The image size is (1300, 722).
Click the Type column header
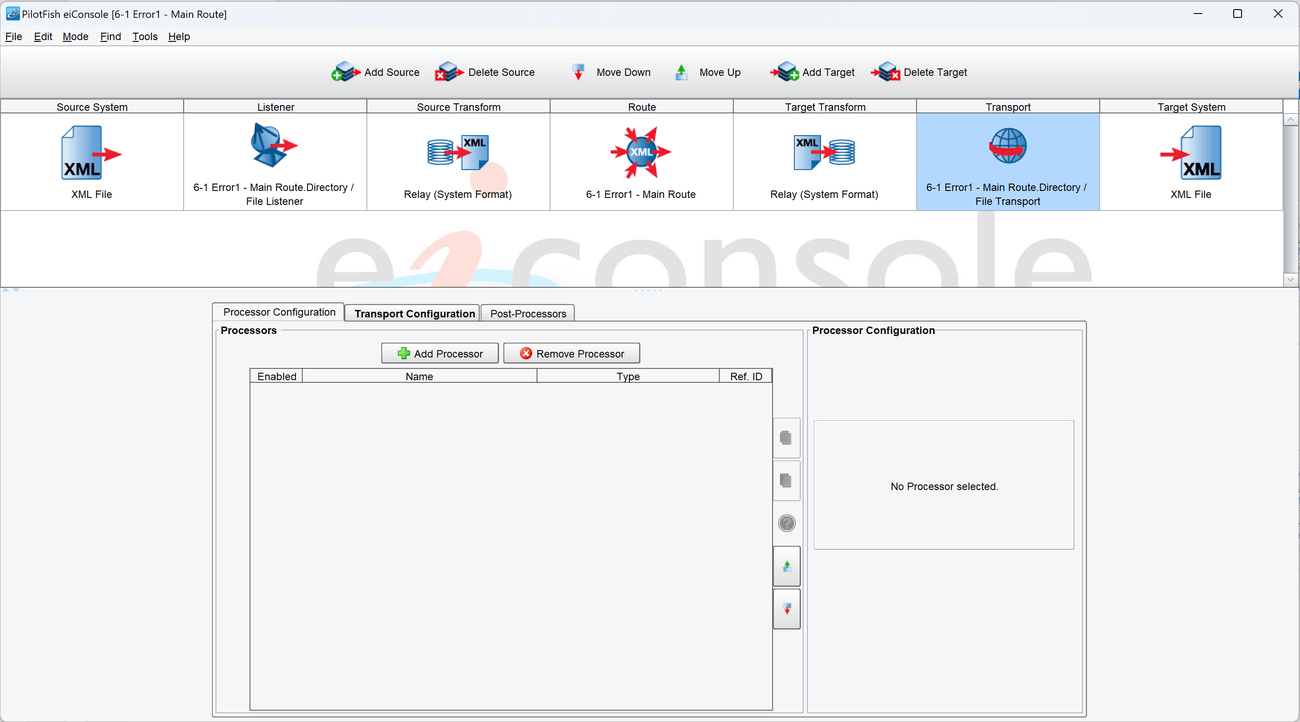(x=628, y=376)
